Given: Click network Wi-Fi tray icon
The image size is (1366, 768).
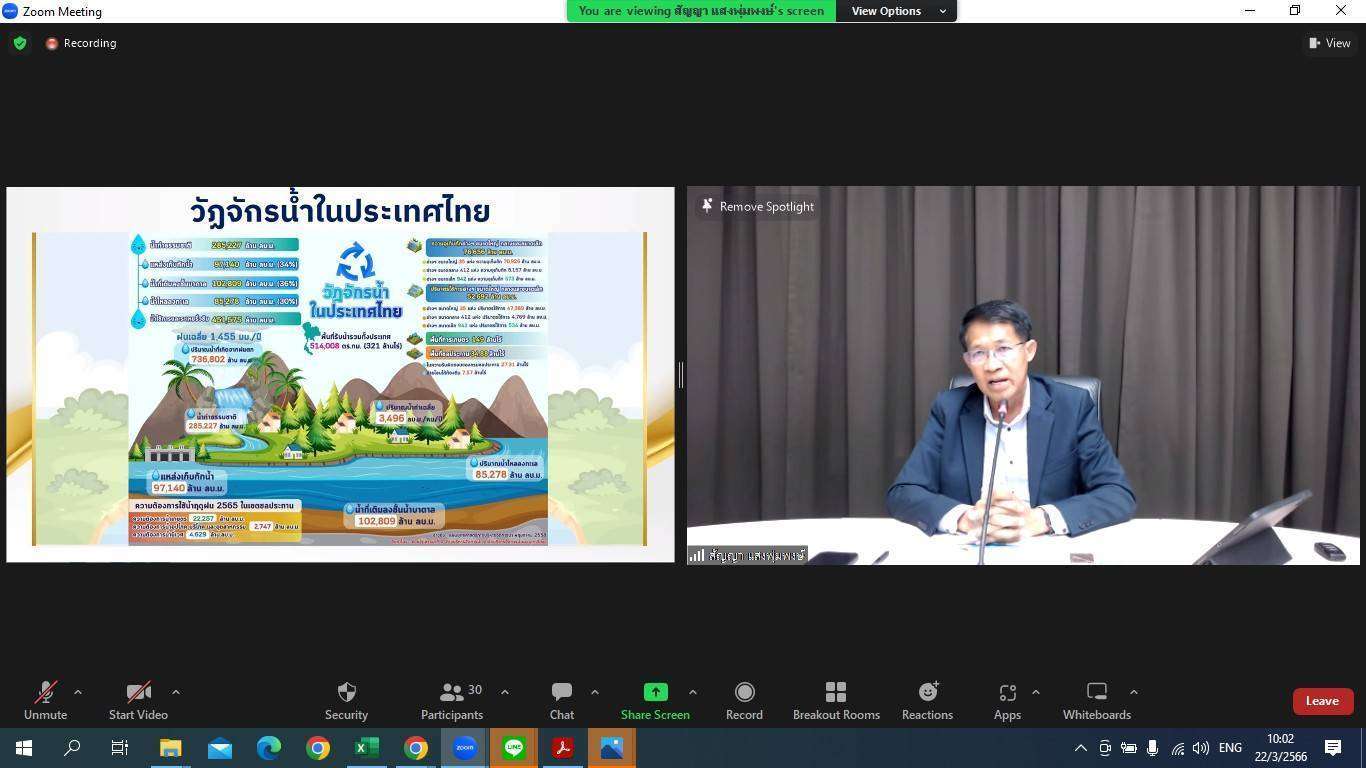Looking at the screenshot, I should (1177, 748).
